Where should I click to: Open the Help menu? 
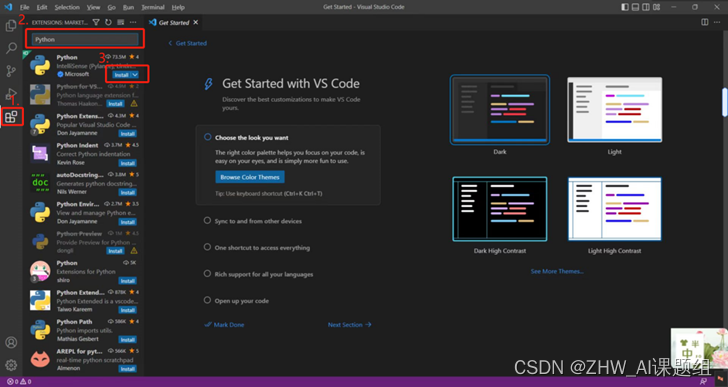point(178,7)
